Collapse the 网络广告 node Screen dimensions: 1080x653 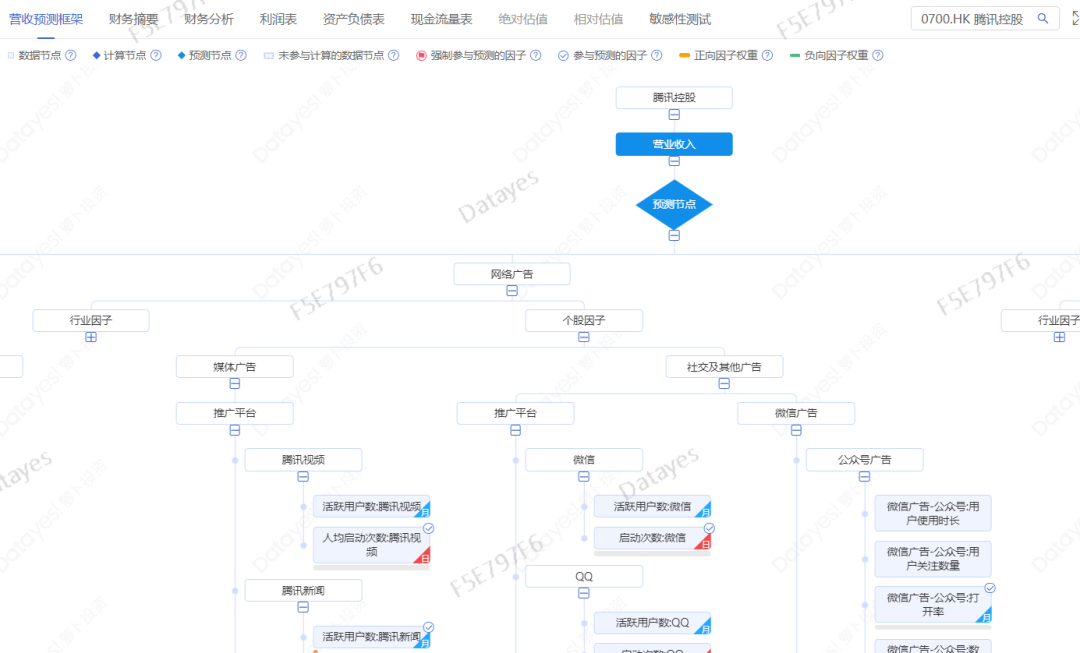pyautogui.click(x=512, y=291)
